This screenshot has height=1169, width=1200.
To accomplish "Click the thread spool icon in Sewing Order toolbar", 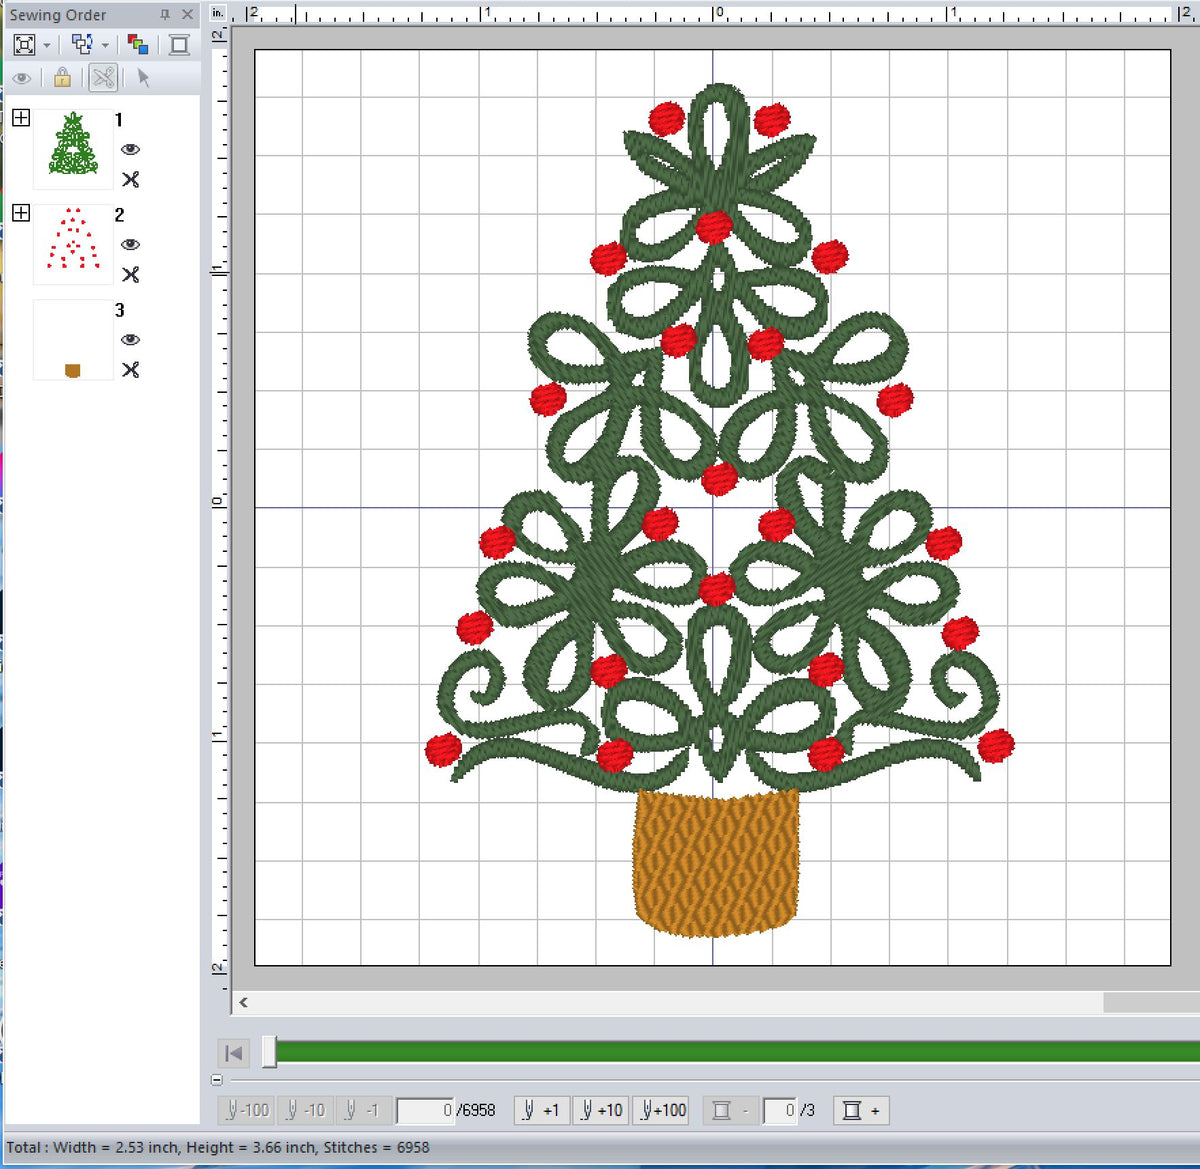I will click(x=179, y=45).
